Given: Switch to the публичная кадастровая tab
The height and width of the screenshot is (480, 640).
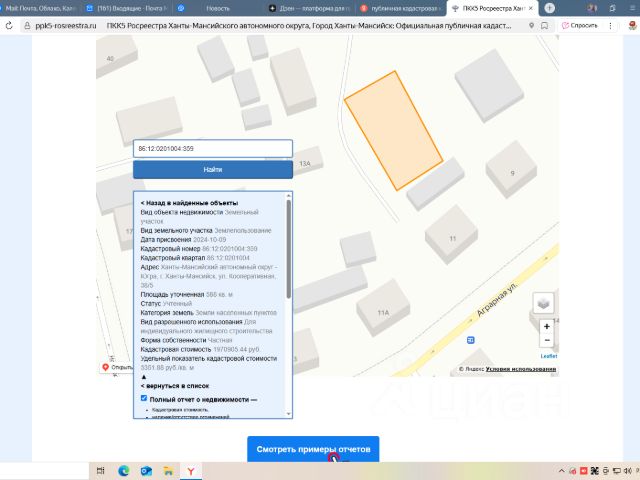Looking at the screenshot, I should pyautogui.click(x=402, y=8).
